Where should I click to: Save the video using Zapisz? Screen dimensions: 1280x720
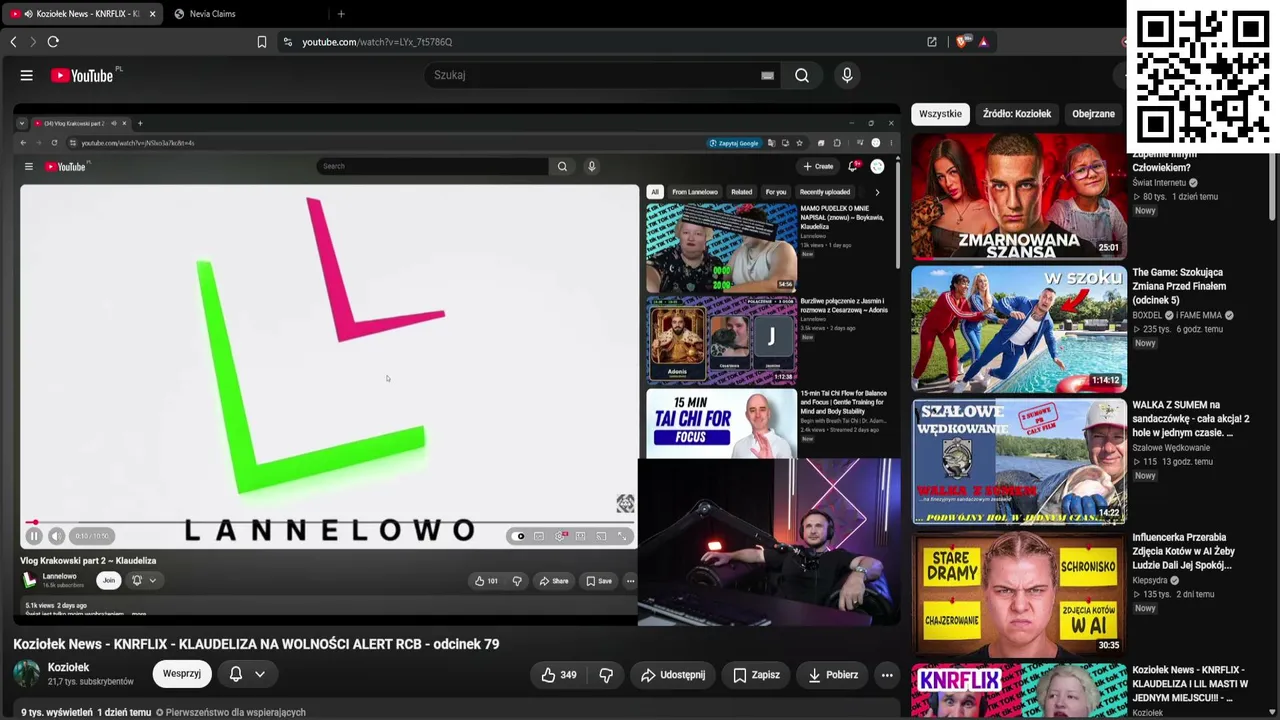click(756, 675)
